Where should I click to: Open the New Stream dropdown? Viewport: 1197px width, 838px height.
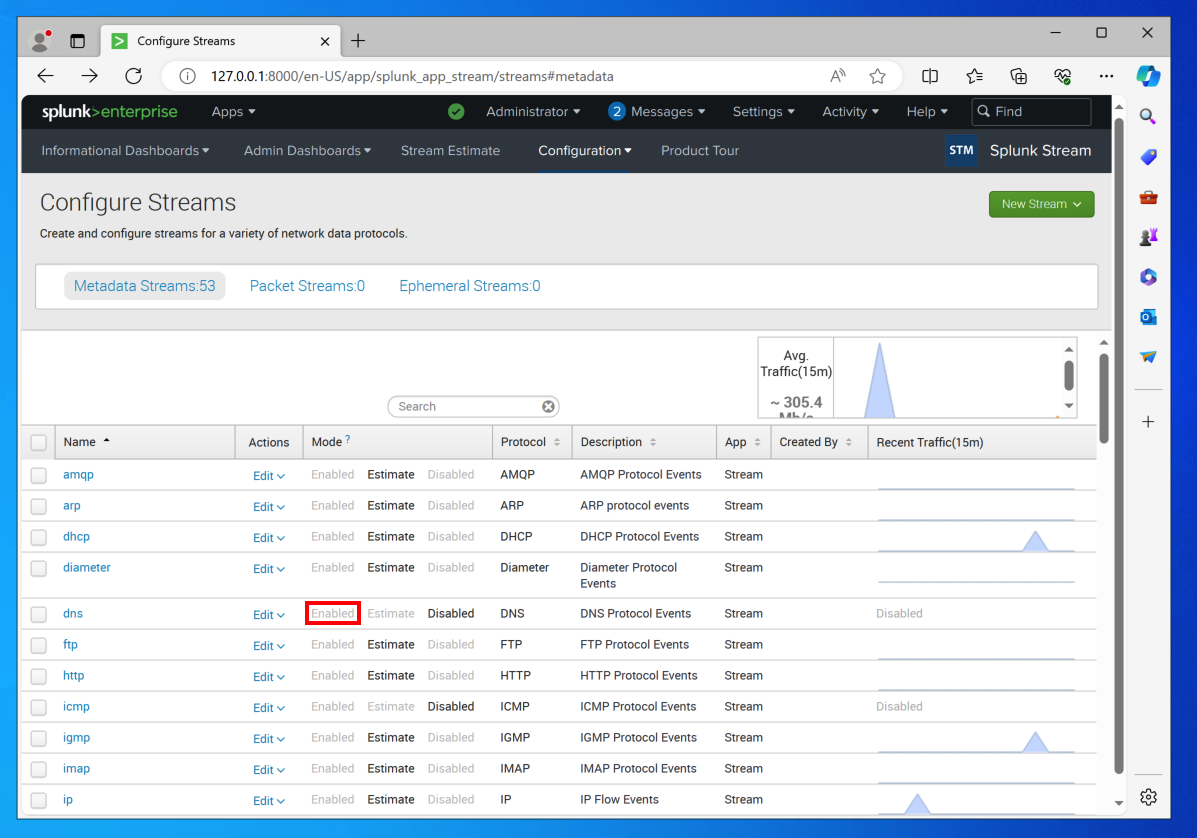coord(1041,204)
